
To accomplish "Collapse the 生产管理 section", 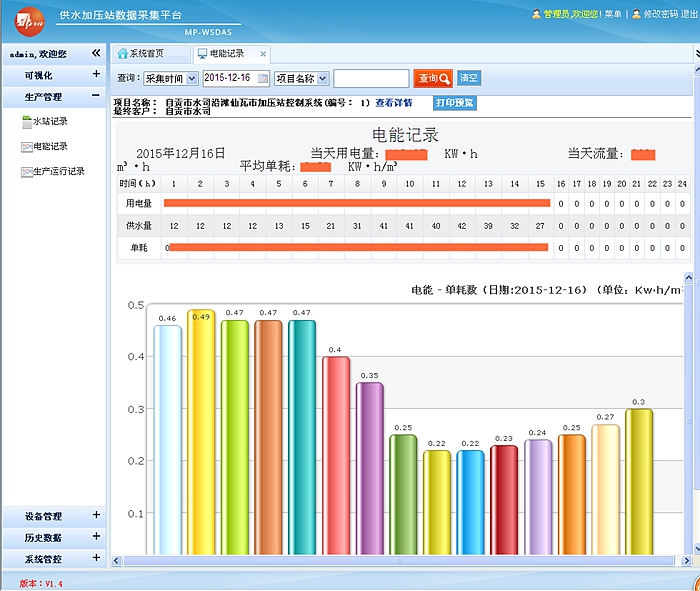I will (x=96, y=97).
